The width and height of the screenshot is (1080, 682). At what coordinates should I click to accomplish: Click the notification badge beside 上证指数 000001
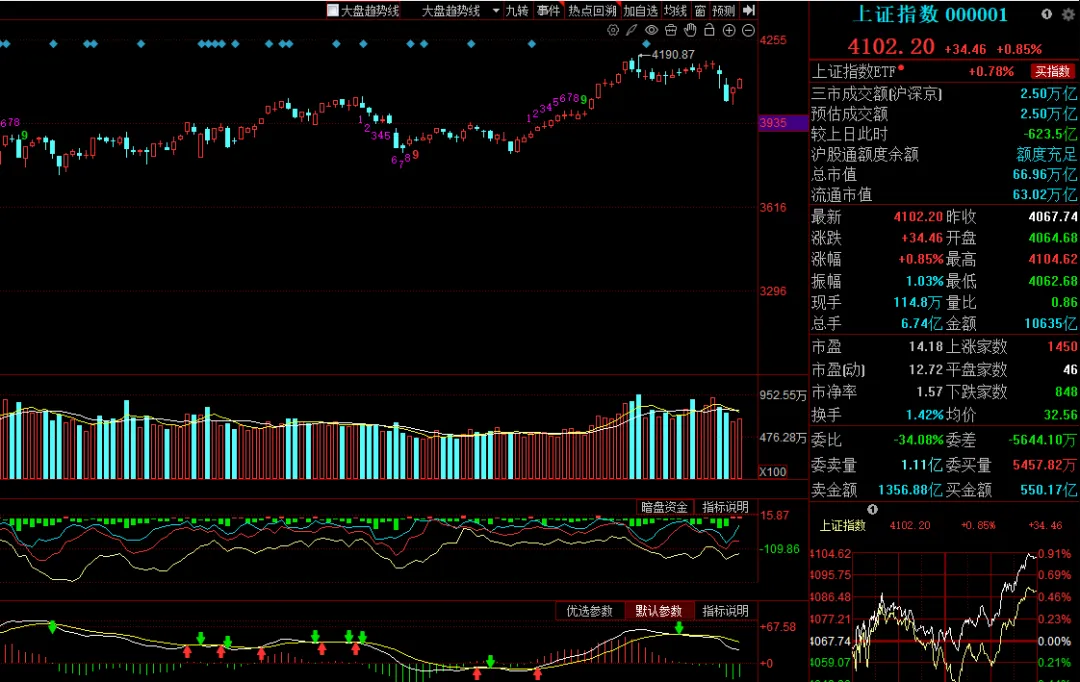pyautogui.click(x=1046, y=14)
